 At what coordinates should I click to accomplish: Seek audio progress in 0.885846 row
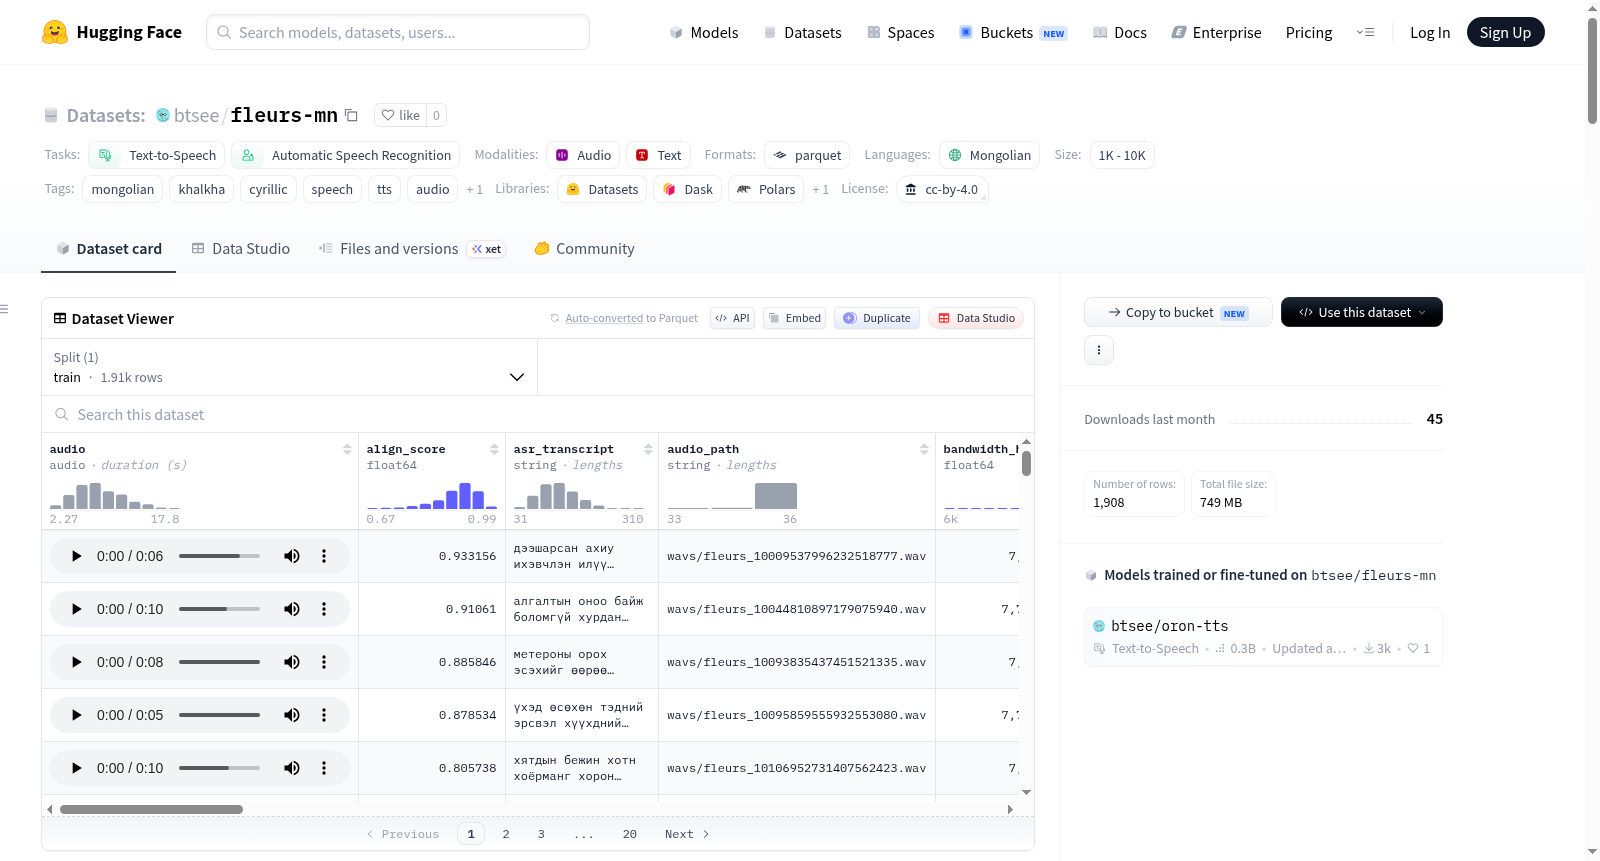tap(219, 662)
